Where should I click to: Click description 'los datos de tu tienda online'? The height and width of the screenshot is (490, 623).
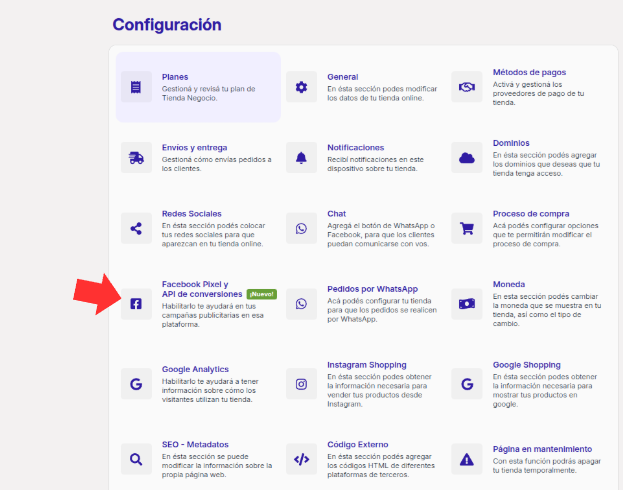375,98
